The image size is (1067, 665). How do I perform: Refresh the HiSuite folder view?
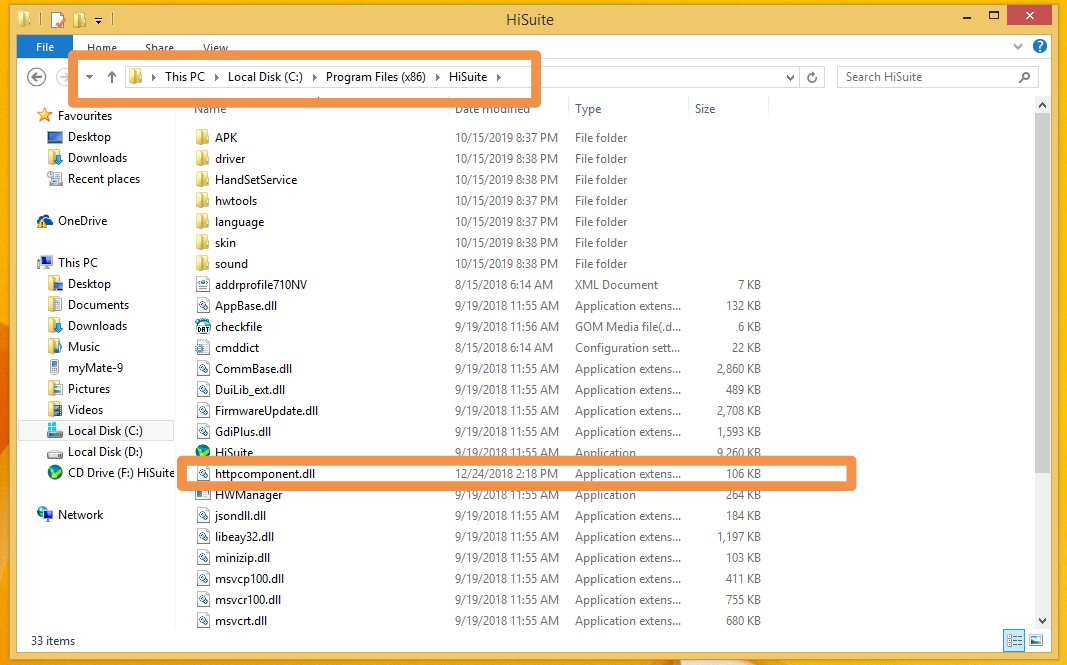point(812,78)
